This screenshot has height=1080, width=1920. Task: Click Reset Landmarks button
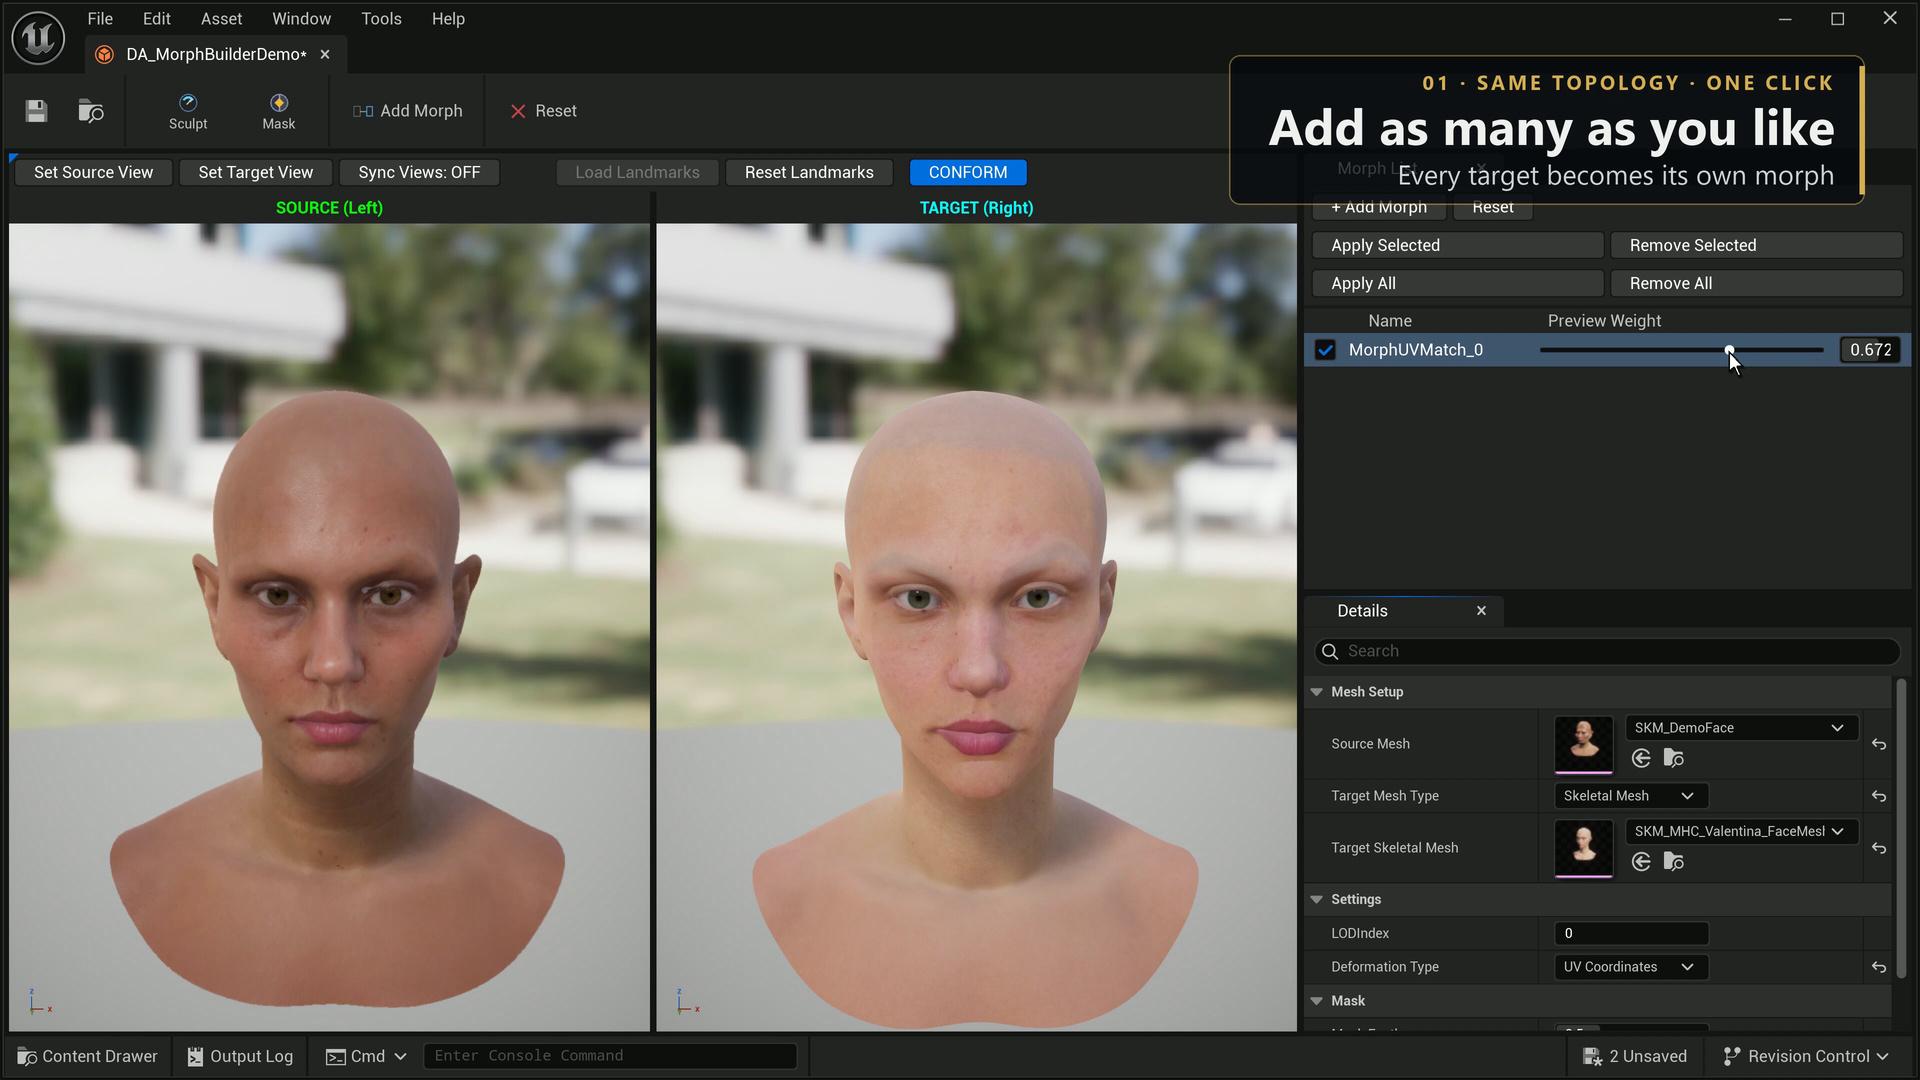(x=809, y=172)
